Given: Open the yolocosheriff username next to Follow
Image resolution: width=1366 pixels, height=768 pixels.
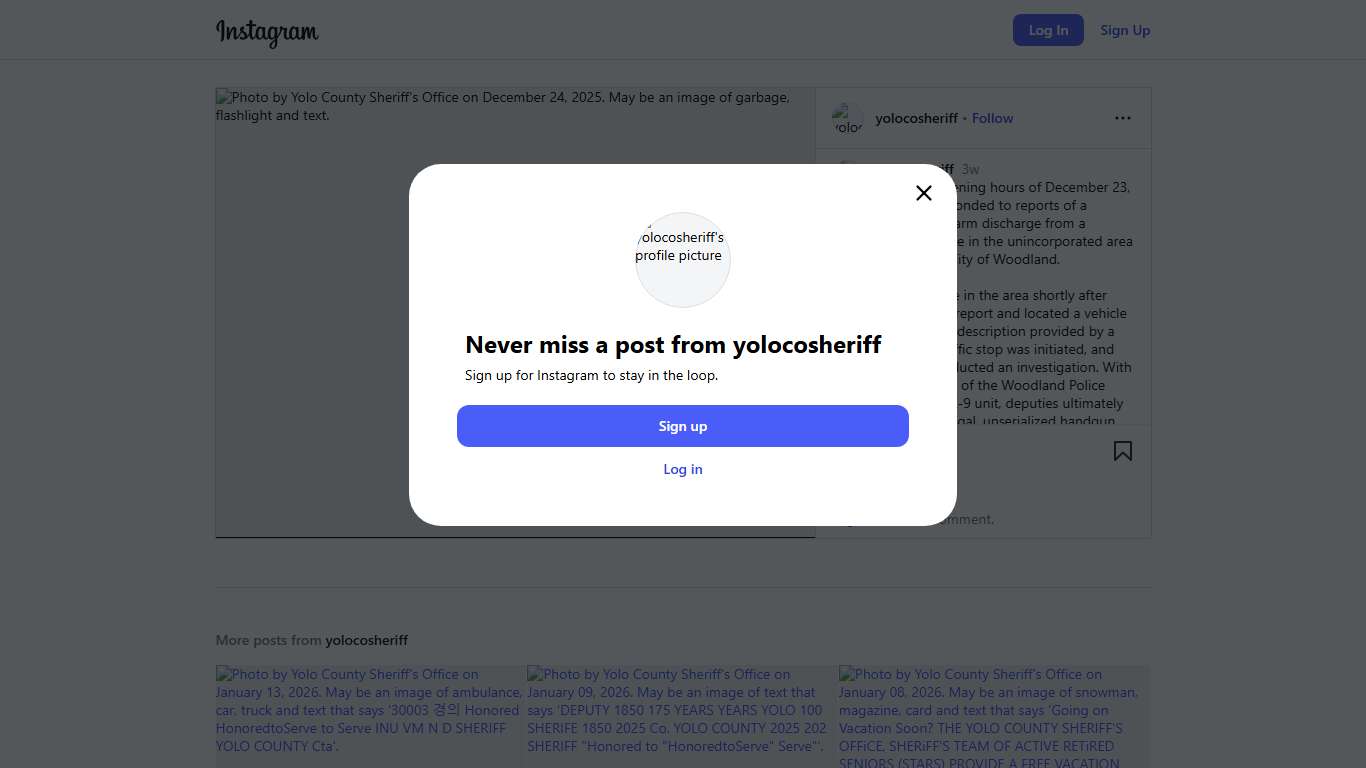Looking at the screenshot, I should [916, 118].
